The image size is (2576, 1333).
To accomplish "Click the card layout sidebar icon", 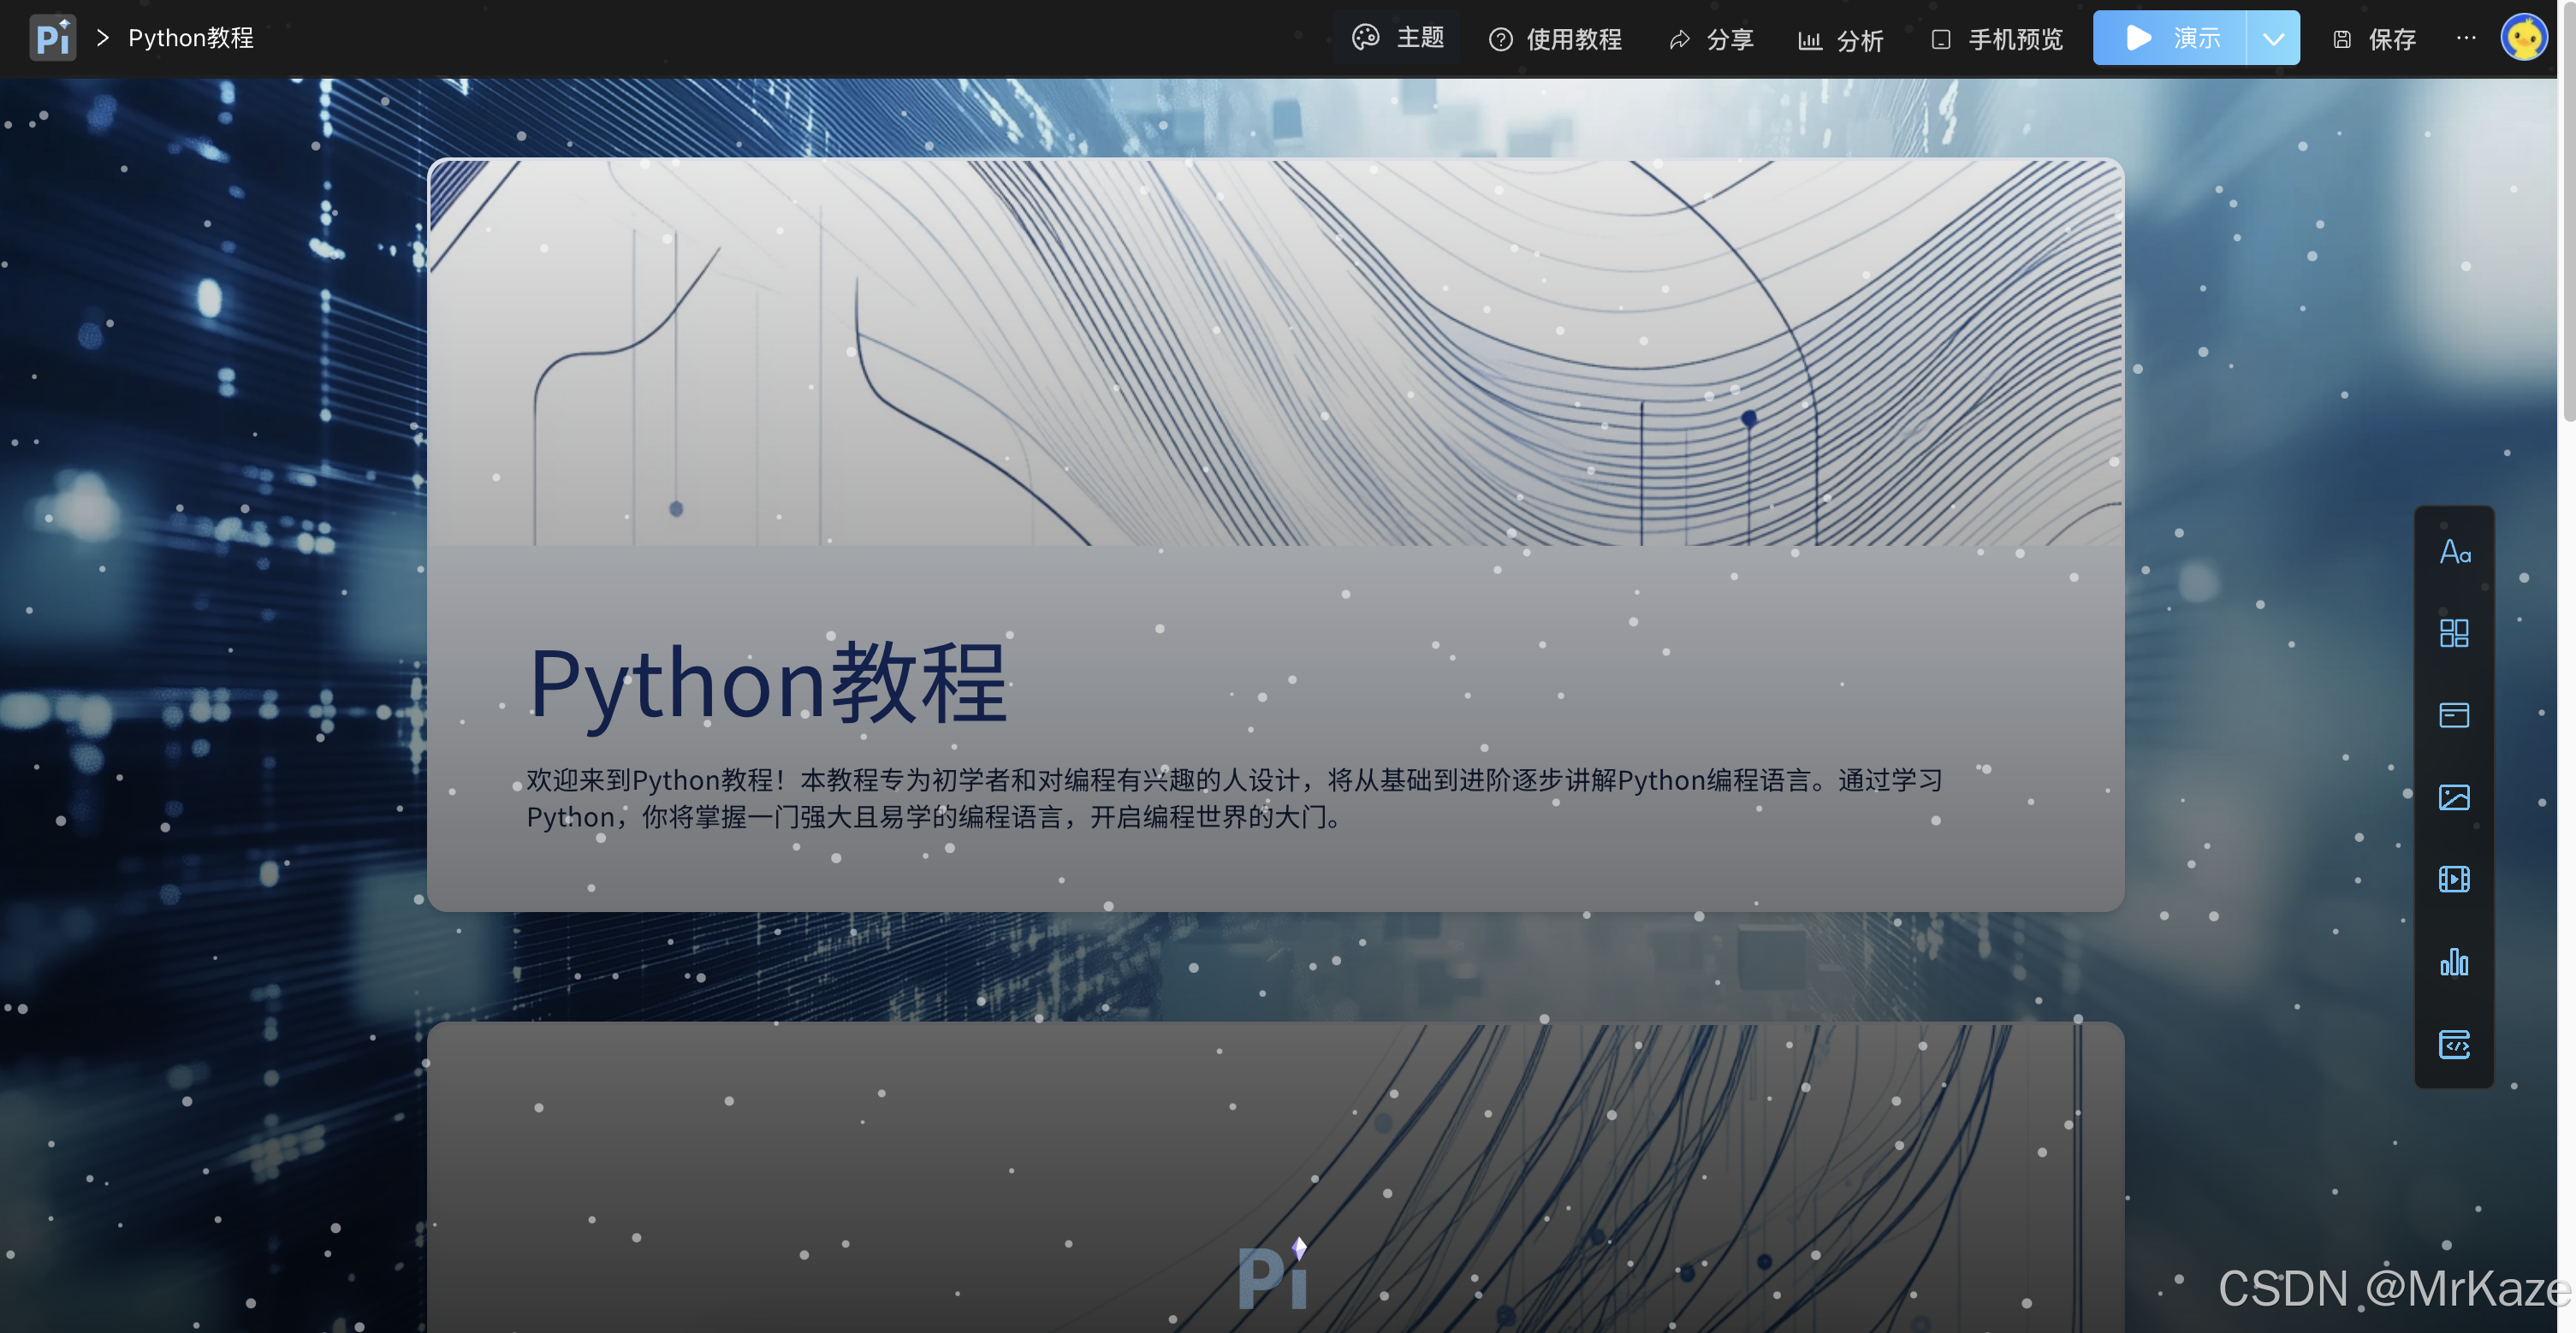I will (x=2454, y=715).
